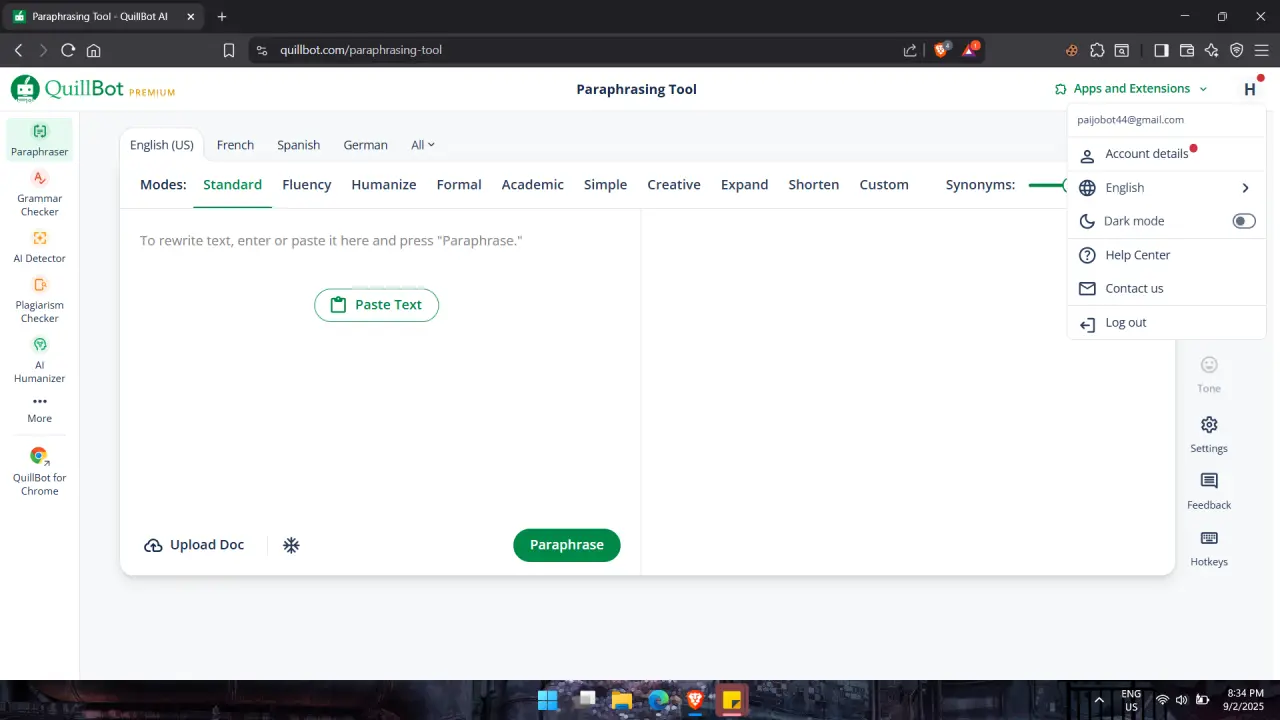This screenshot has width=1280, height=720.
Task: Select Fluency mode
Action: [307, 185]
